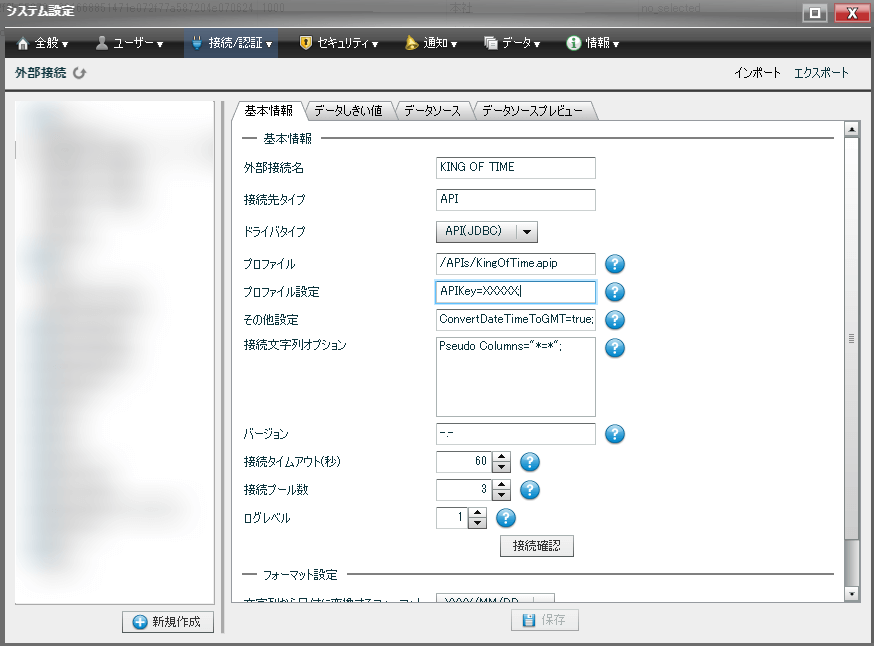Click the 接続プール数 value field
Viewport: 874px width, 646px height.
(464, 489)
